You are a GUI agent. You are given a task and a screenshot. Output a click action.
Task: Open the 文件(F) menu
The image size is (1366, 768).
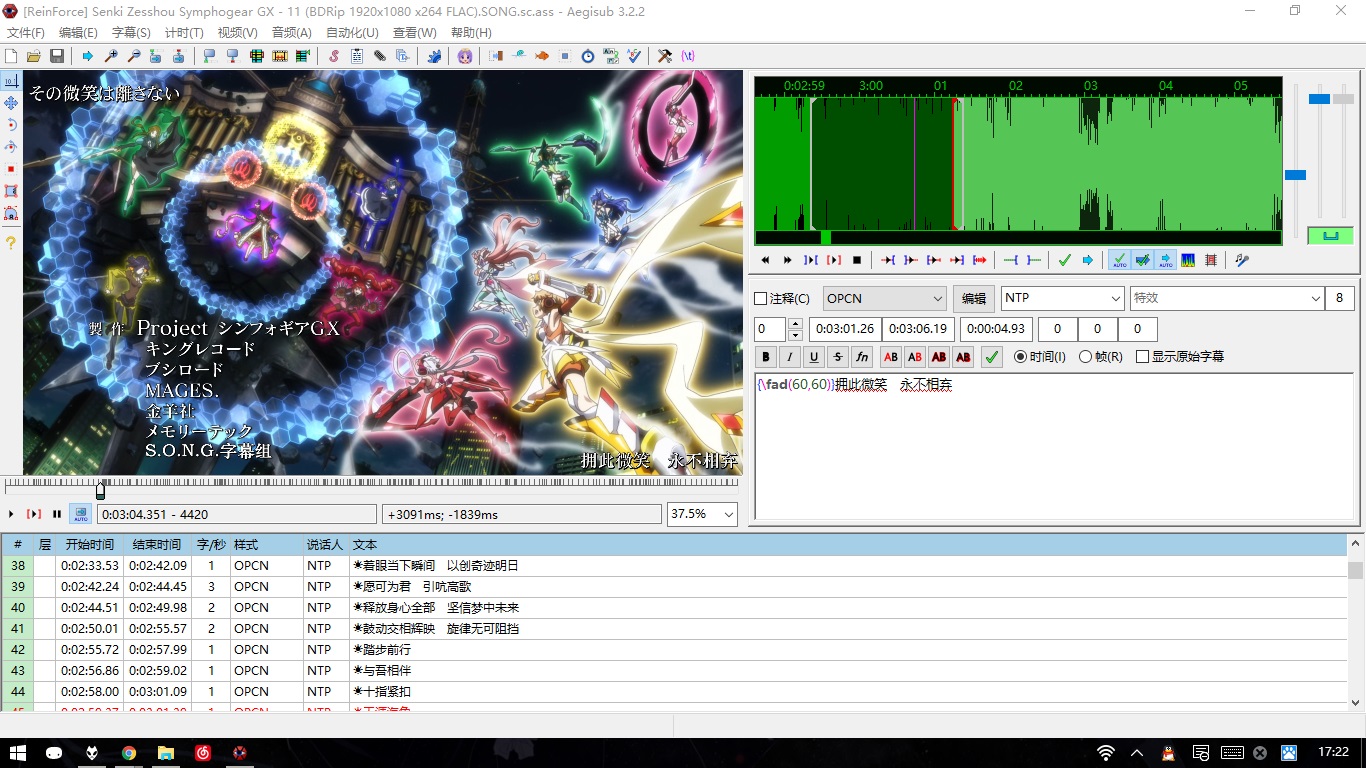pos(25,33)
